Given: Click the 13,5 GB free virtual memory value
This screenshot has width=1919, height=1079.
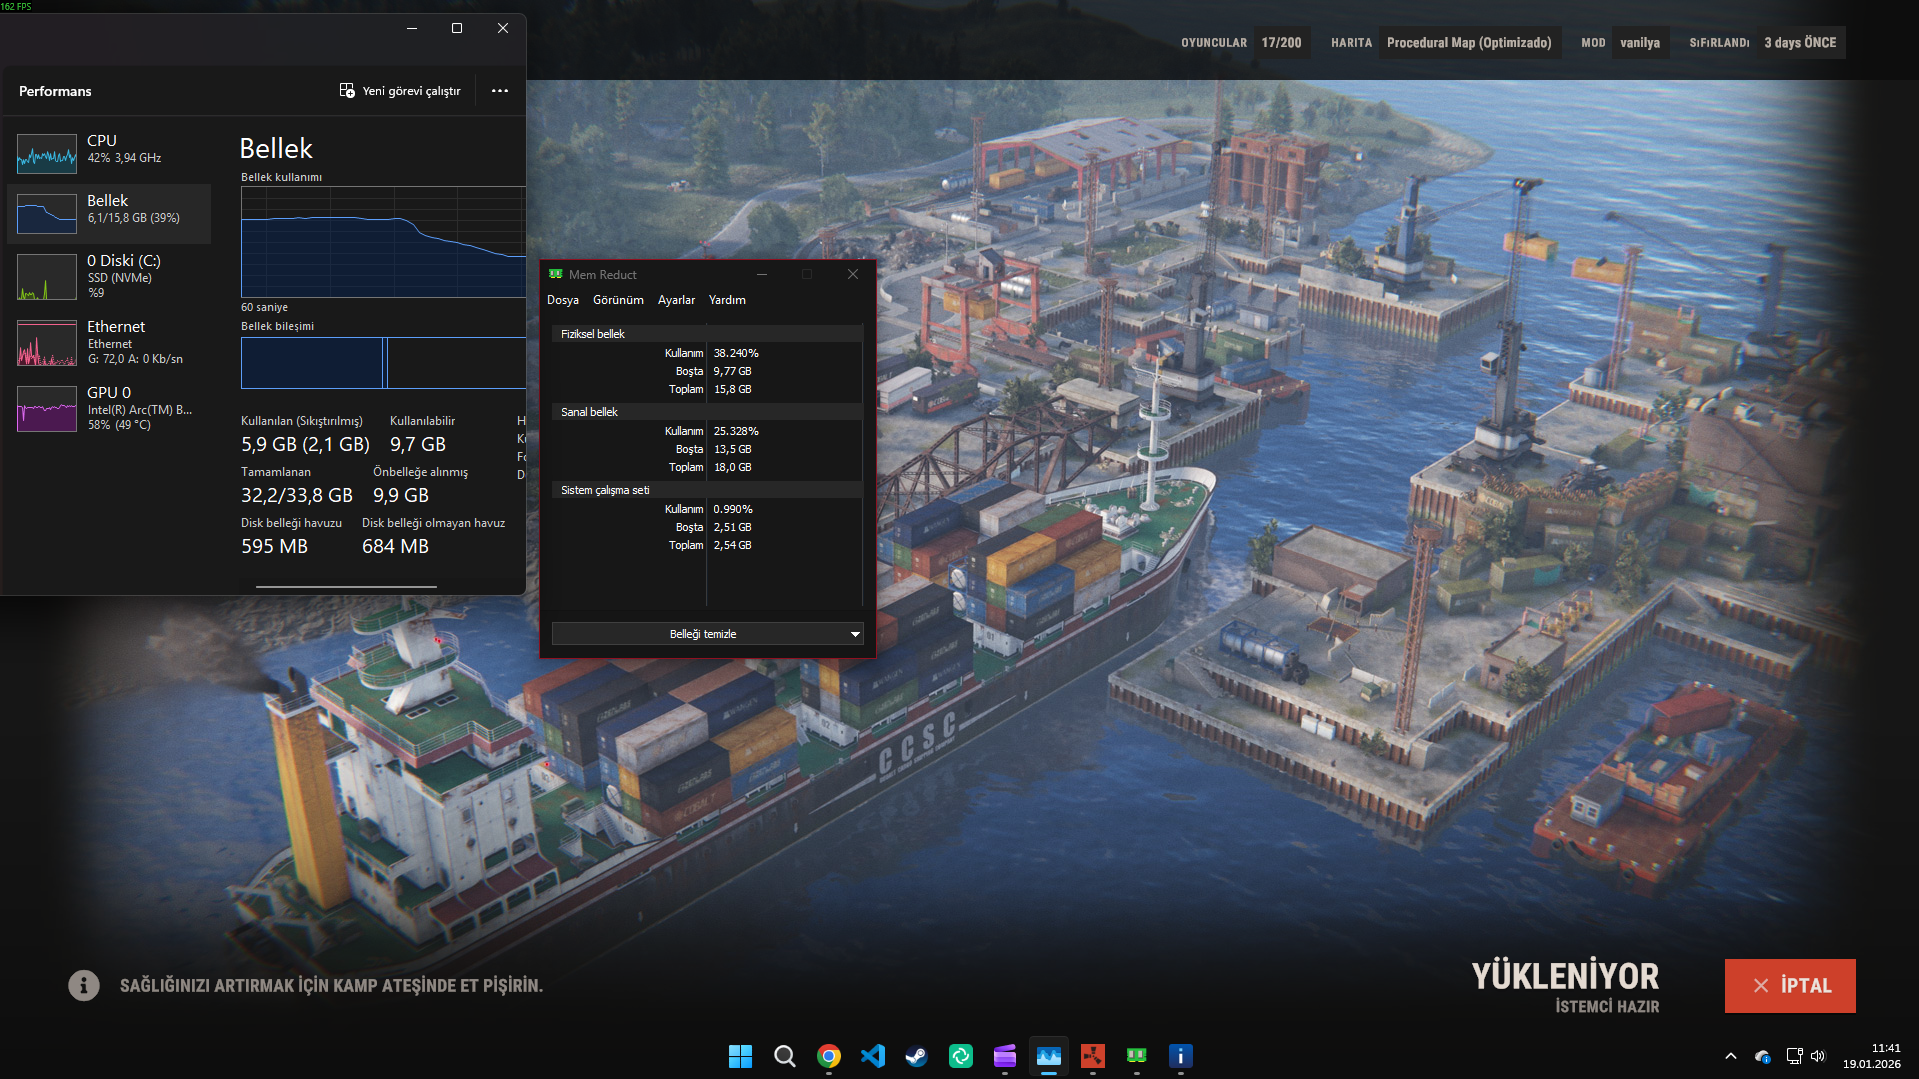Looking at the screenshot, I should pyautogui.click(x=733, y=449).
